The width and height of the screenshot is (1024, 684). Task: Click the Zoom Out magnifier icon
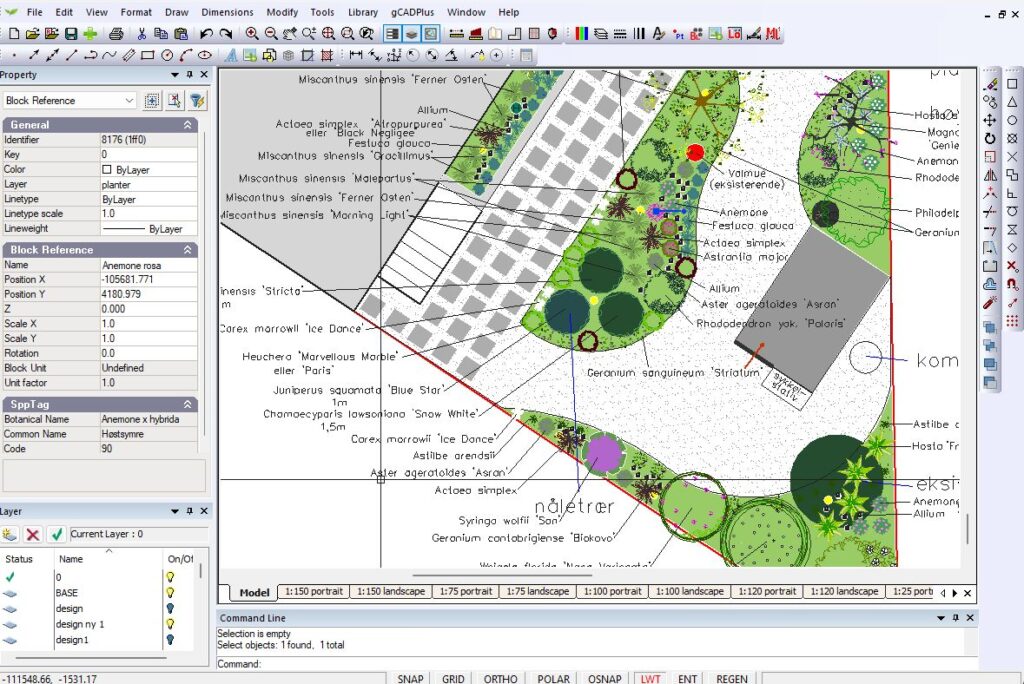pyautogui.click(x=270, y=33)
